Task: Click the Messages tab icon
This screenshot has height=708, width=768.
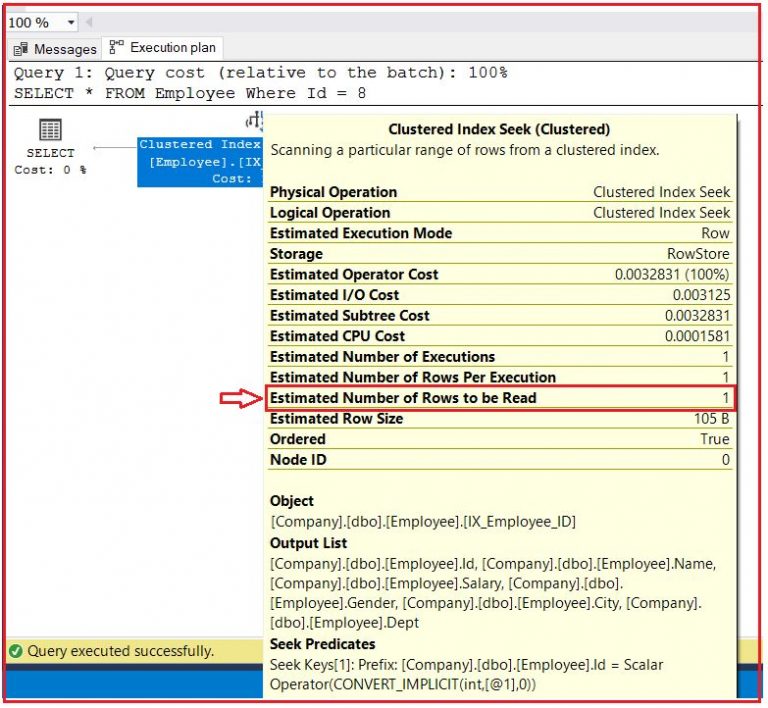Action: point(21,49)
